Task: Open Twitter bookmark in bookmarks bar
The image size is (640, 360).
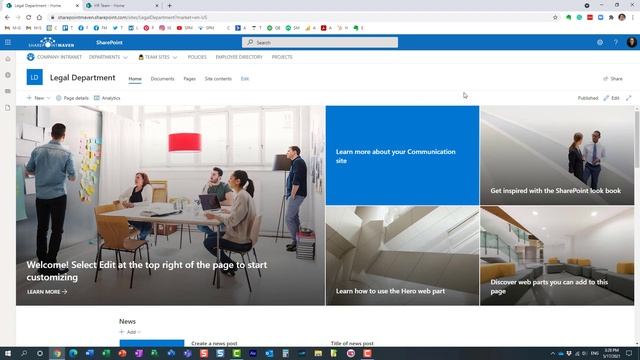Action: click(118, 28)
